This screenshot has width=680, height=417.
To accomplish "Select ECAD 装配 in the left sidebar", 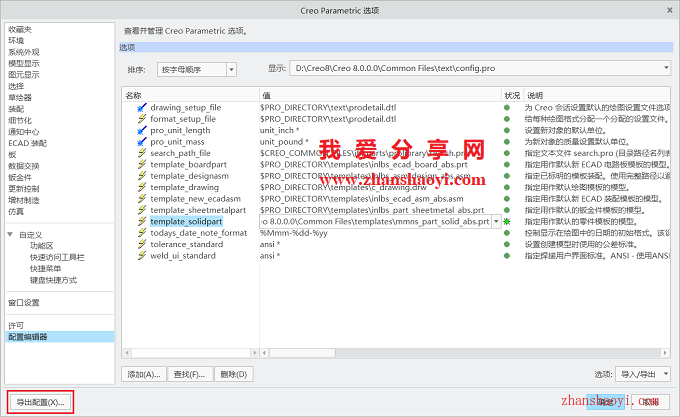I will [27, 143].
